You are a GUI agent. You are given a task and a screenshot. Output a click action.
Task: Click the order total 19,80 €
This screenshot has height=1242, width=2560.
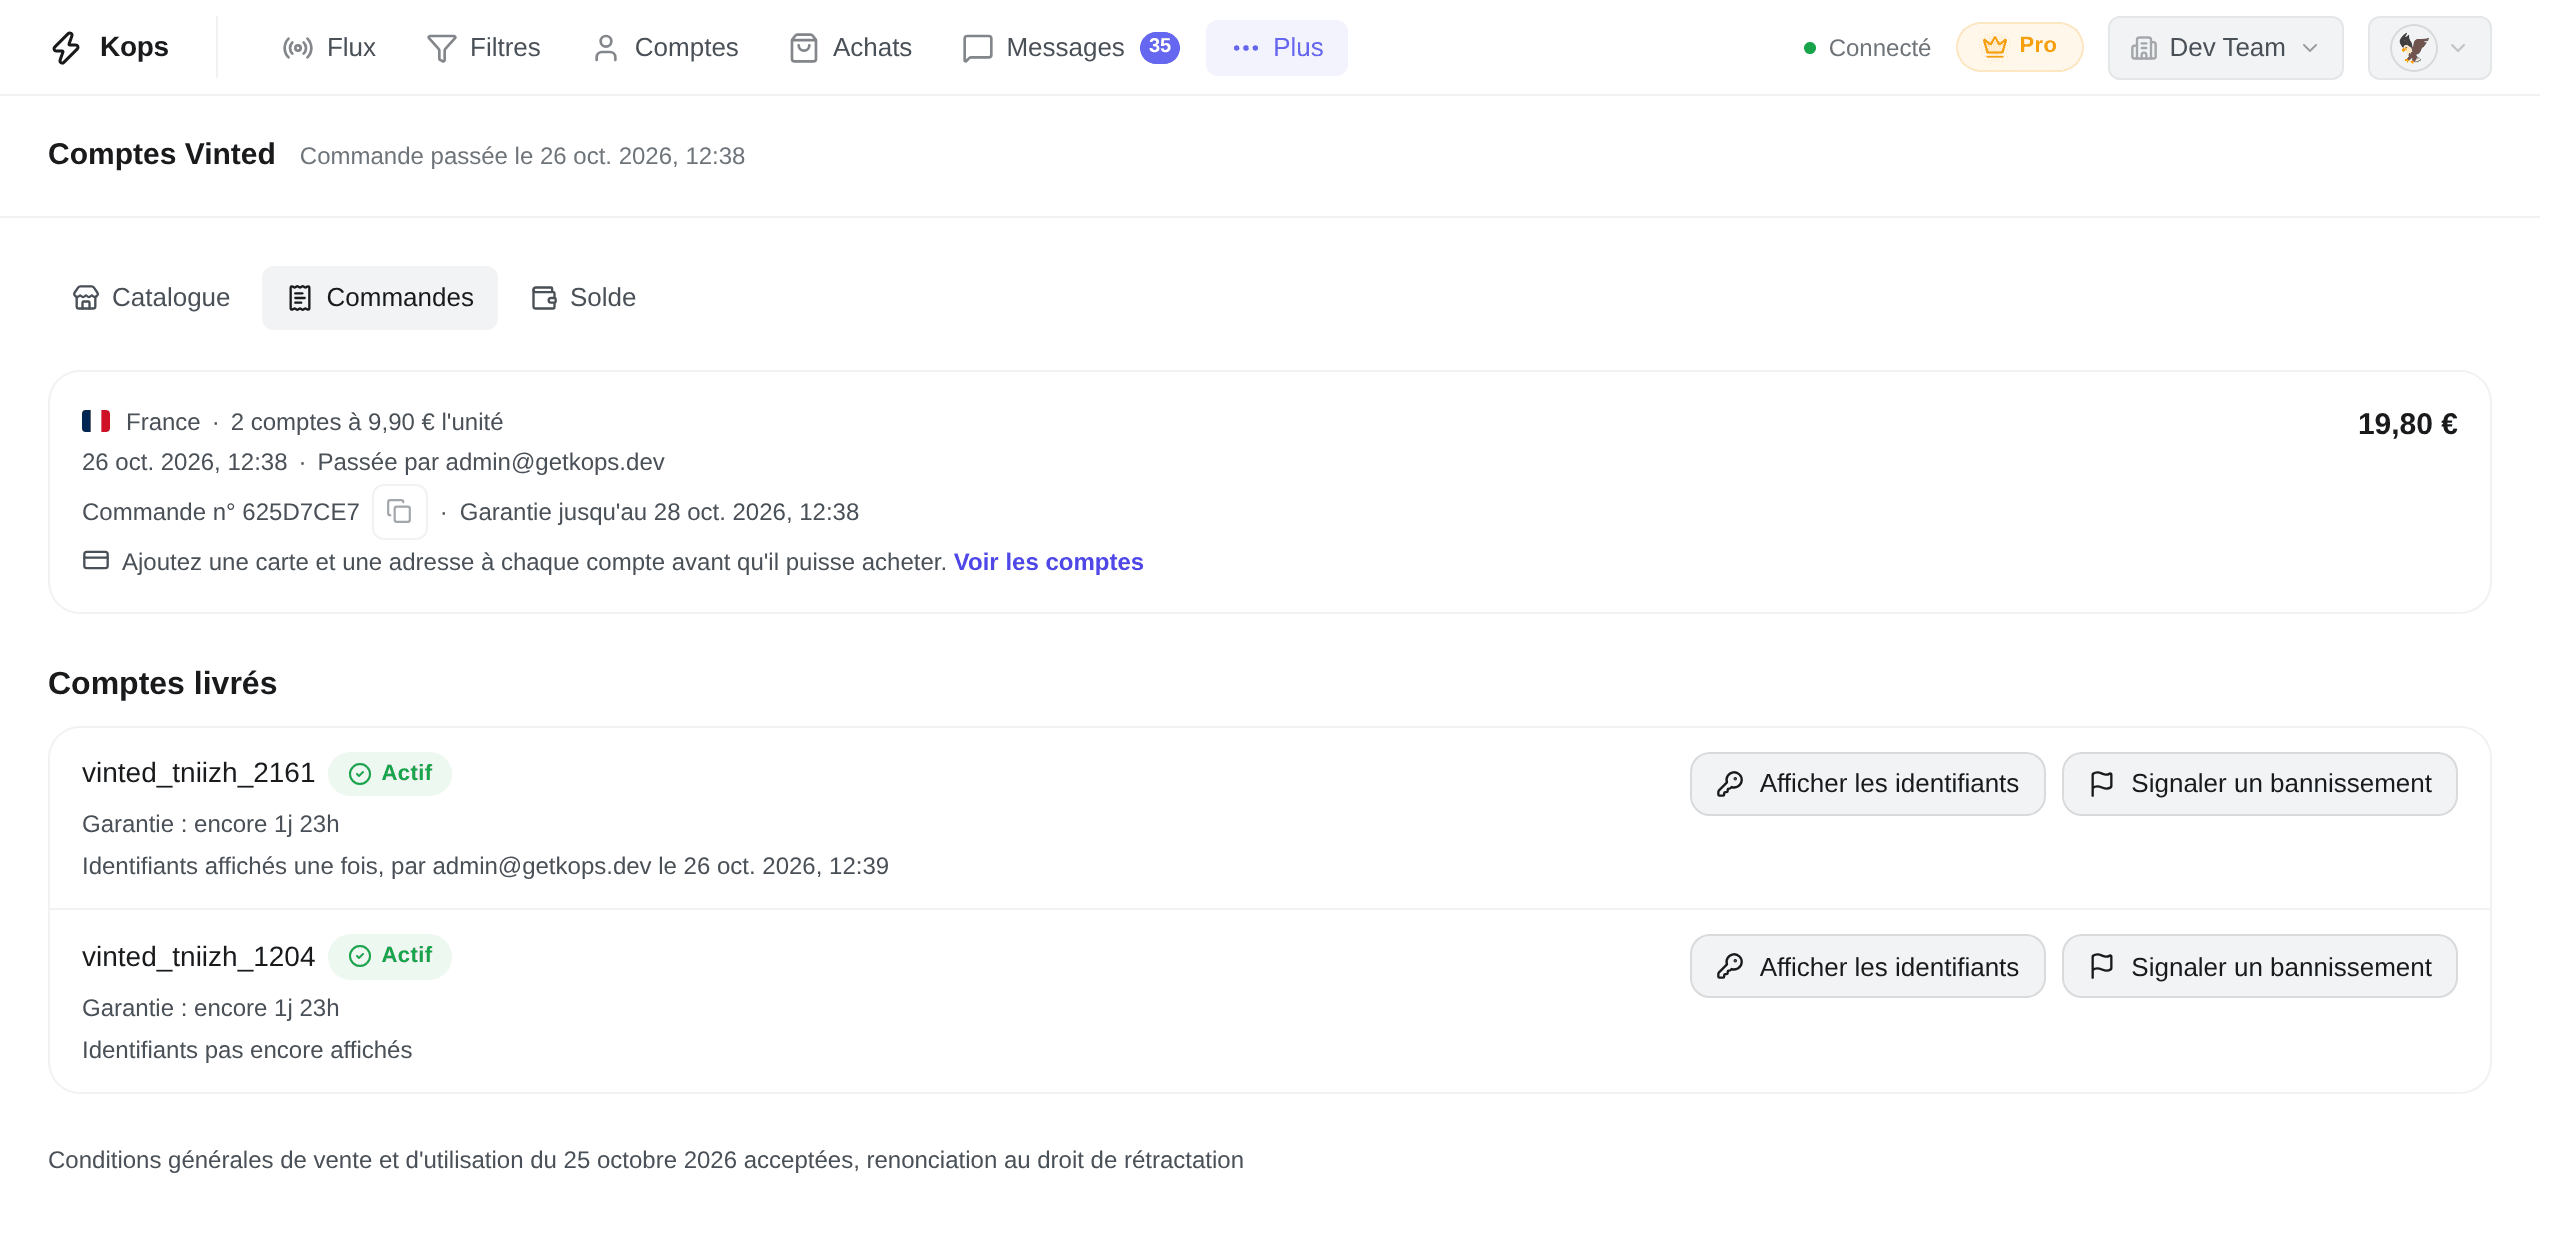tap(2408, 424)
